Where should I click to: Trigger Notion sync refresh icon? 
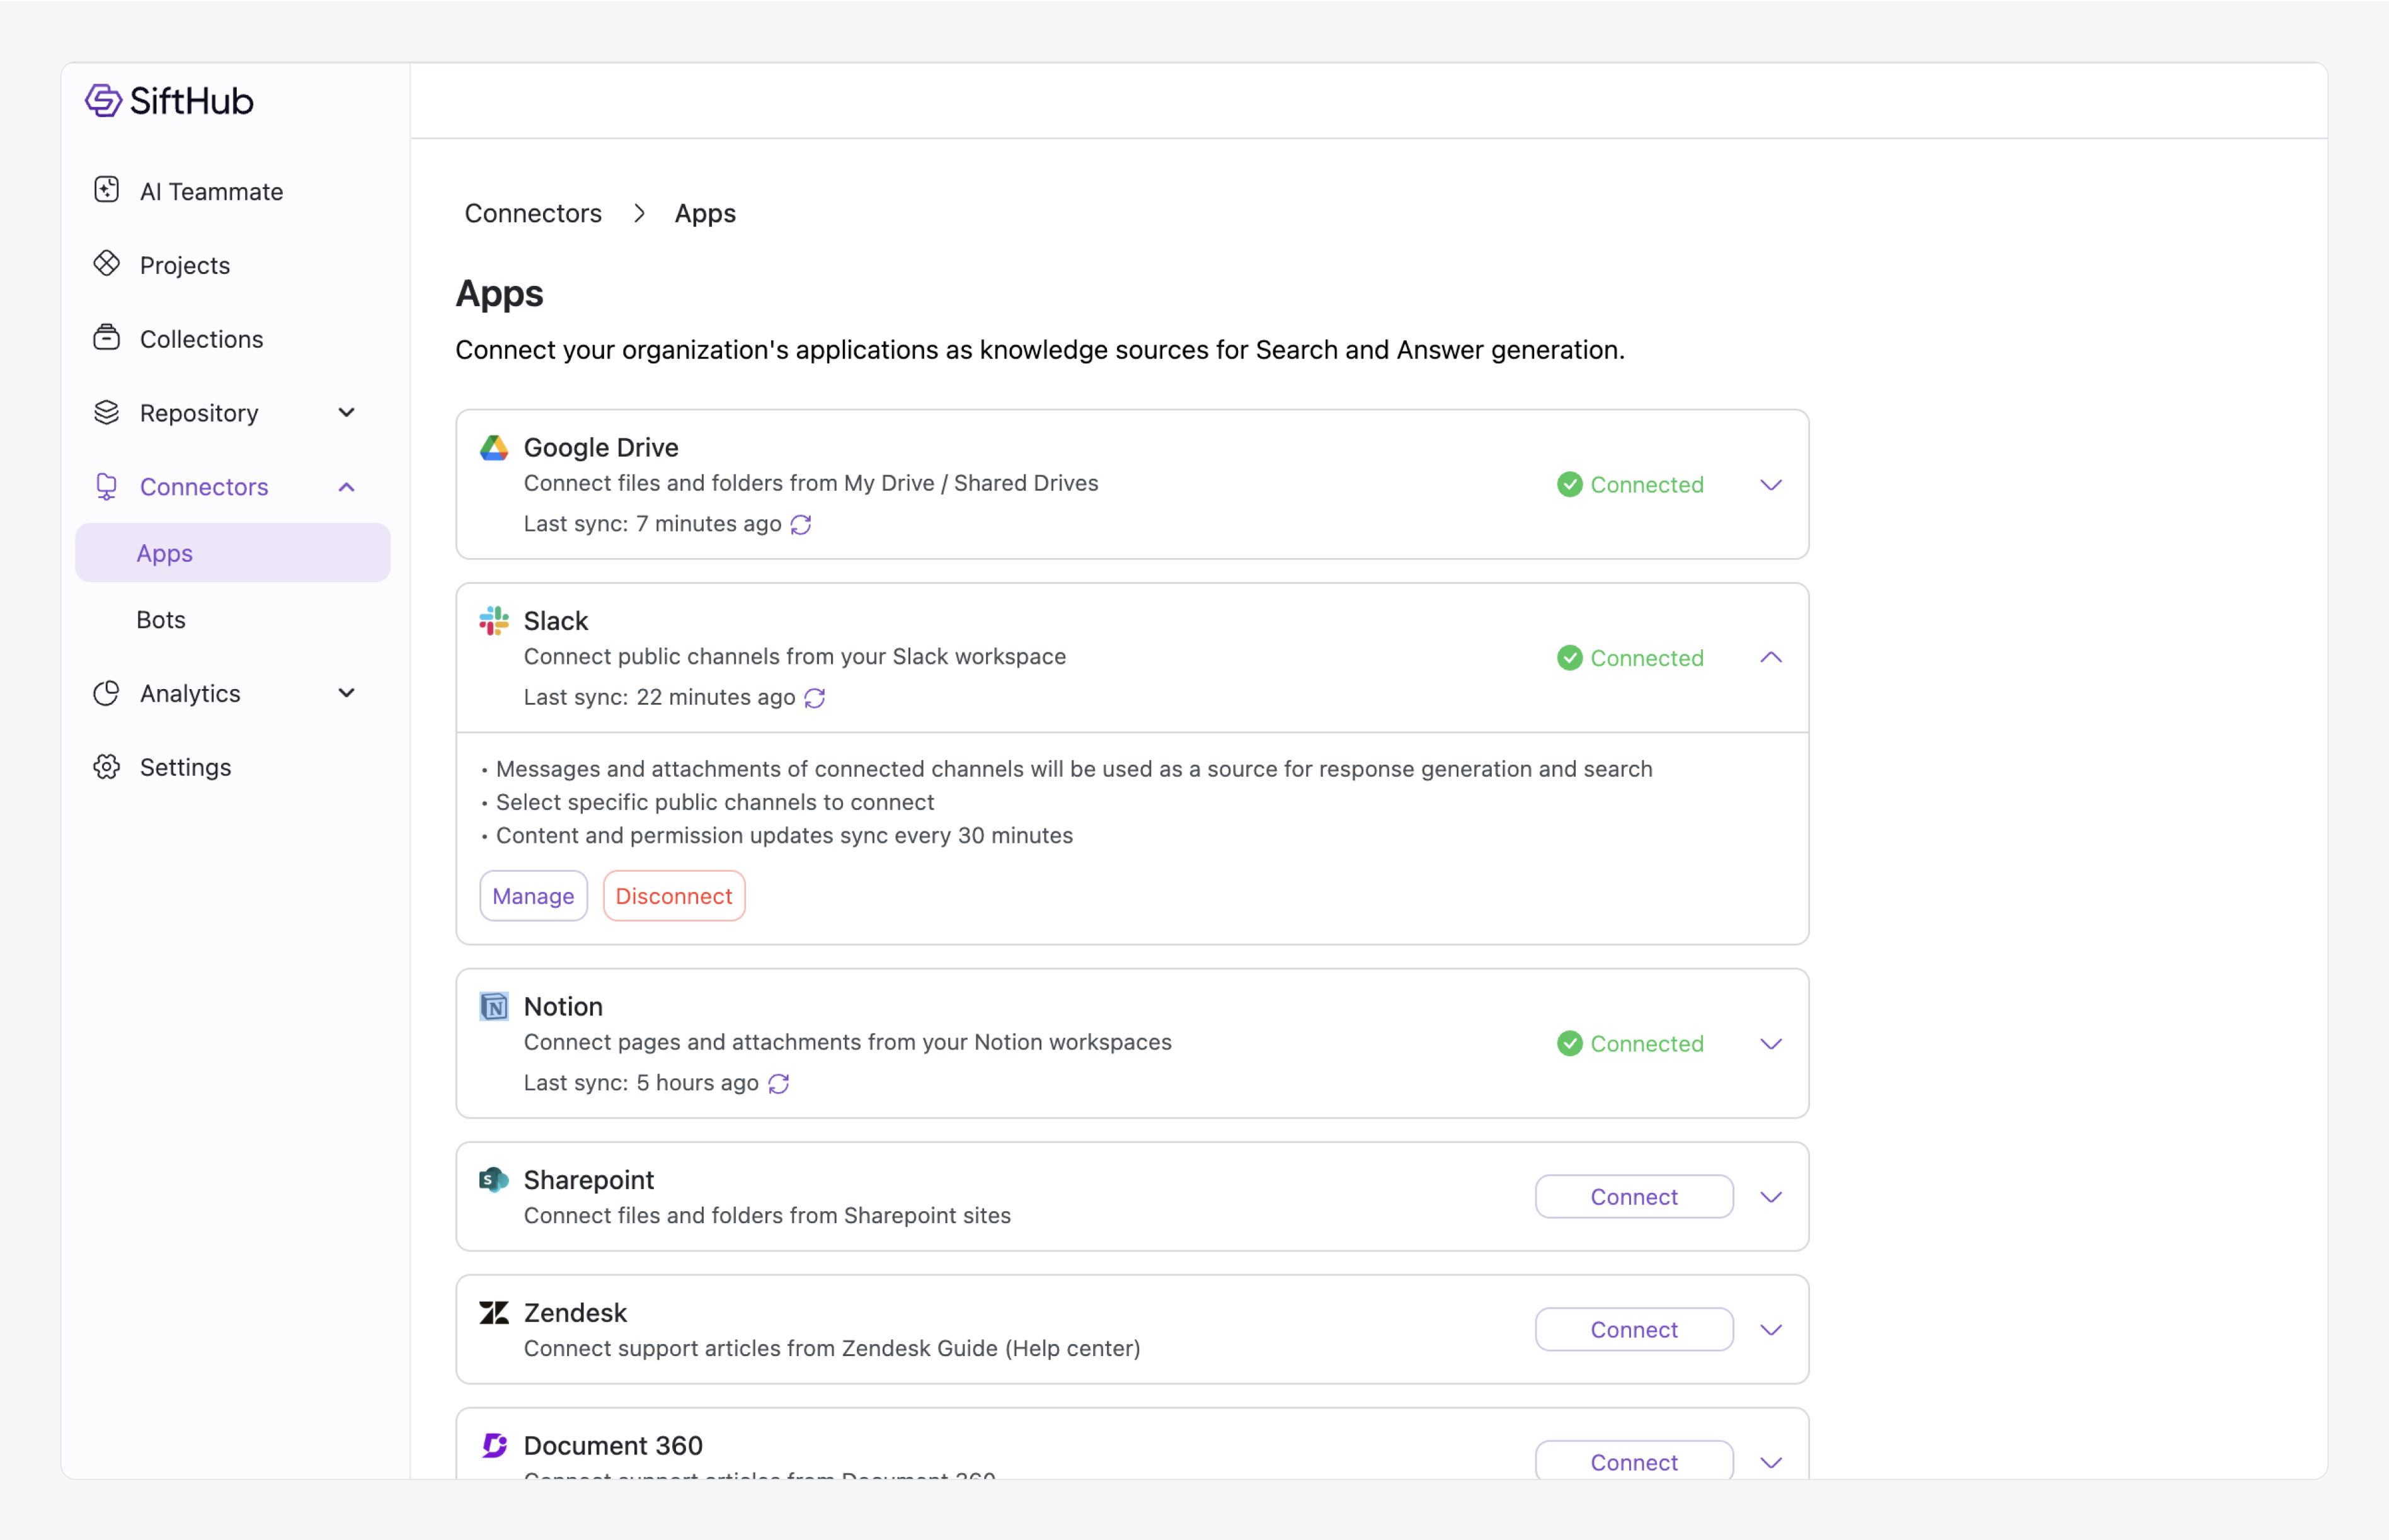coord(779,1083)
